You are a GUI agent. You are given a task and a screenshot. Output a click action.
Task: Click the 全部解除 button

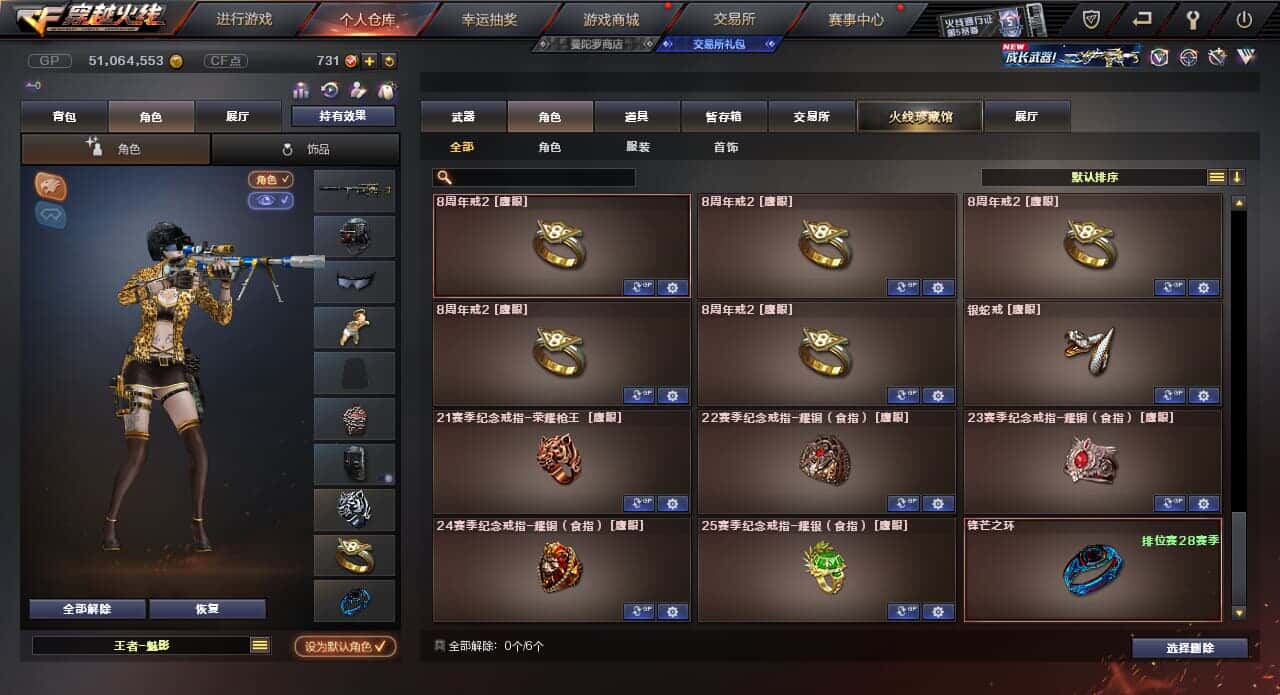coord(87,608)
